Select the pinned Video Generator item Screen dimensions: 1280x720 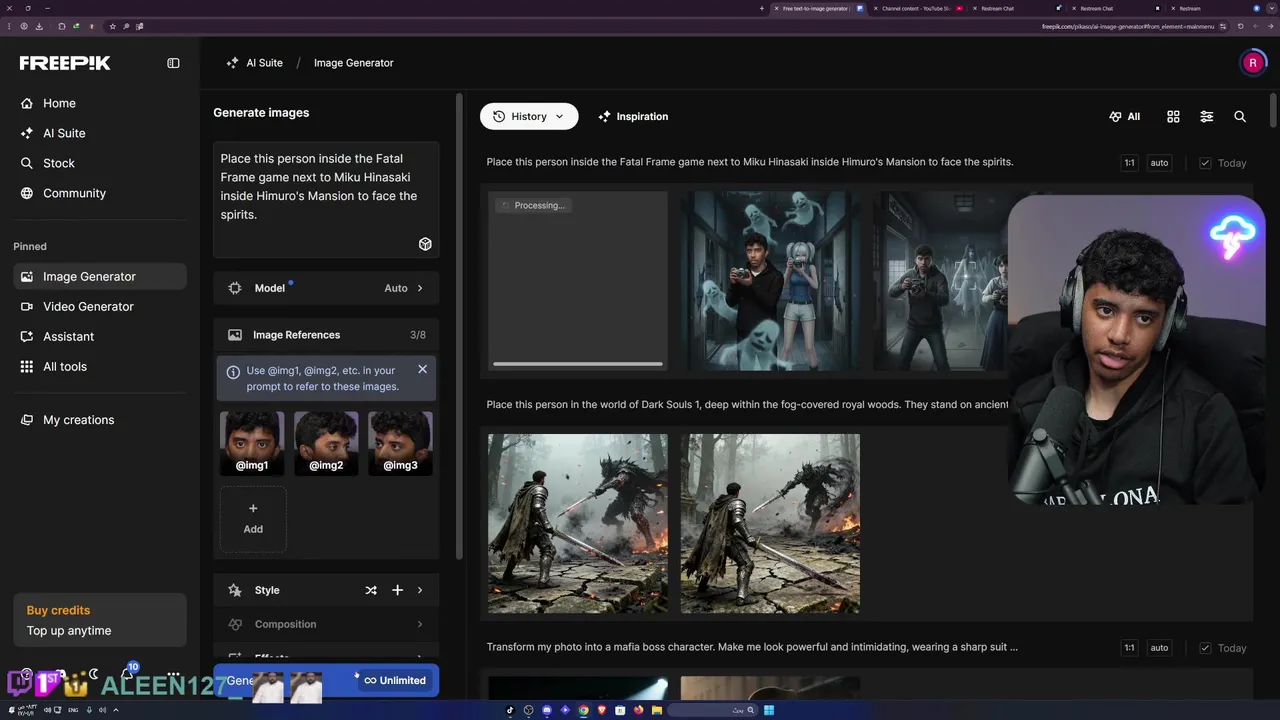(100, 306)
